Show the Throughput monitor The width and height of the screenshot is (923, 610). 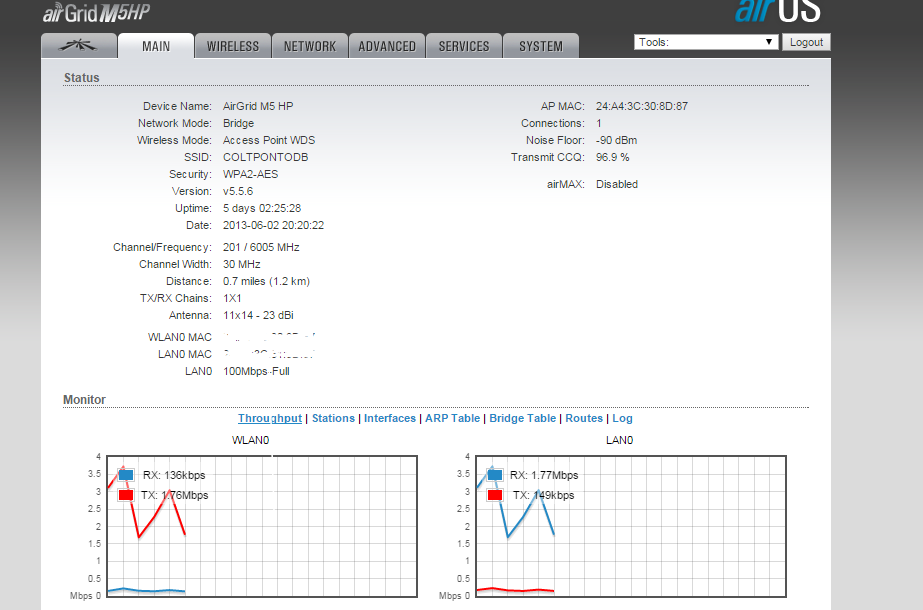[270, 418]
